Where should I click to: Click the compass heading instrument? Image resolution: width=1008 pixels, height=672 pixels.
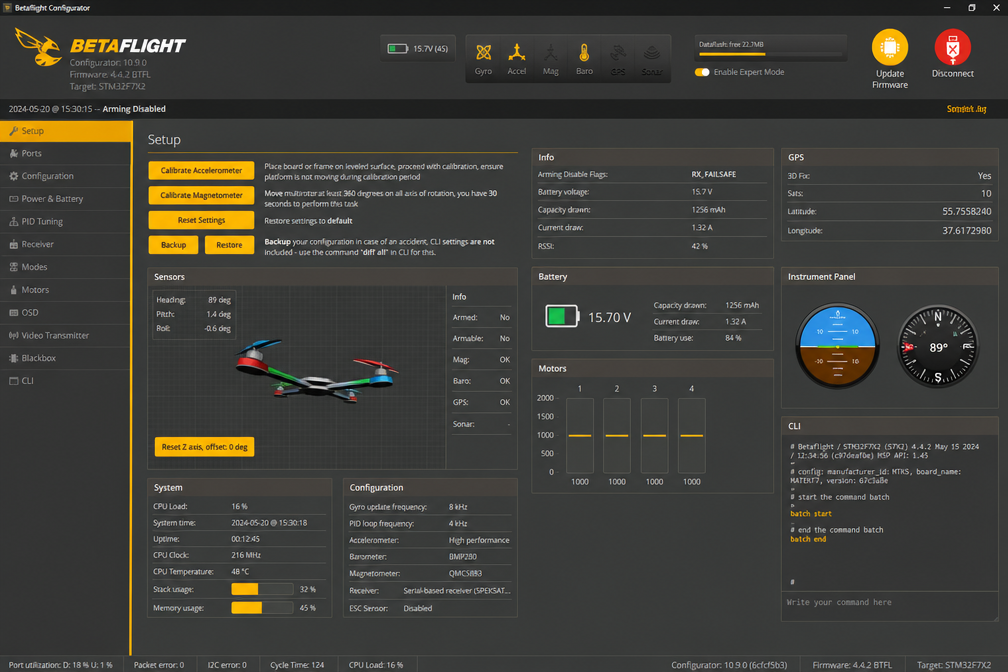click(x=938, y=346)
